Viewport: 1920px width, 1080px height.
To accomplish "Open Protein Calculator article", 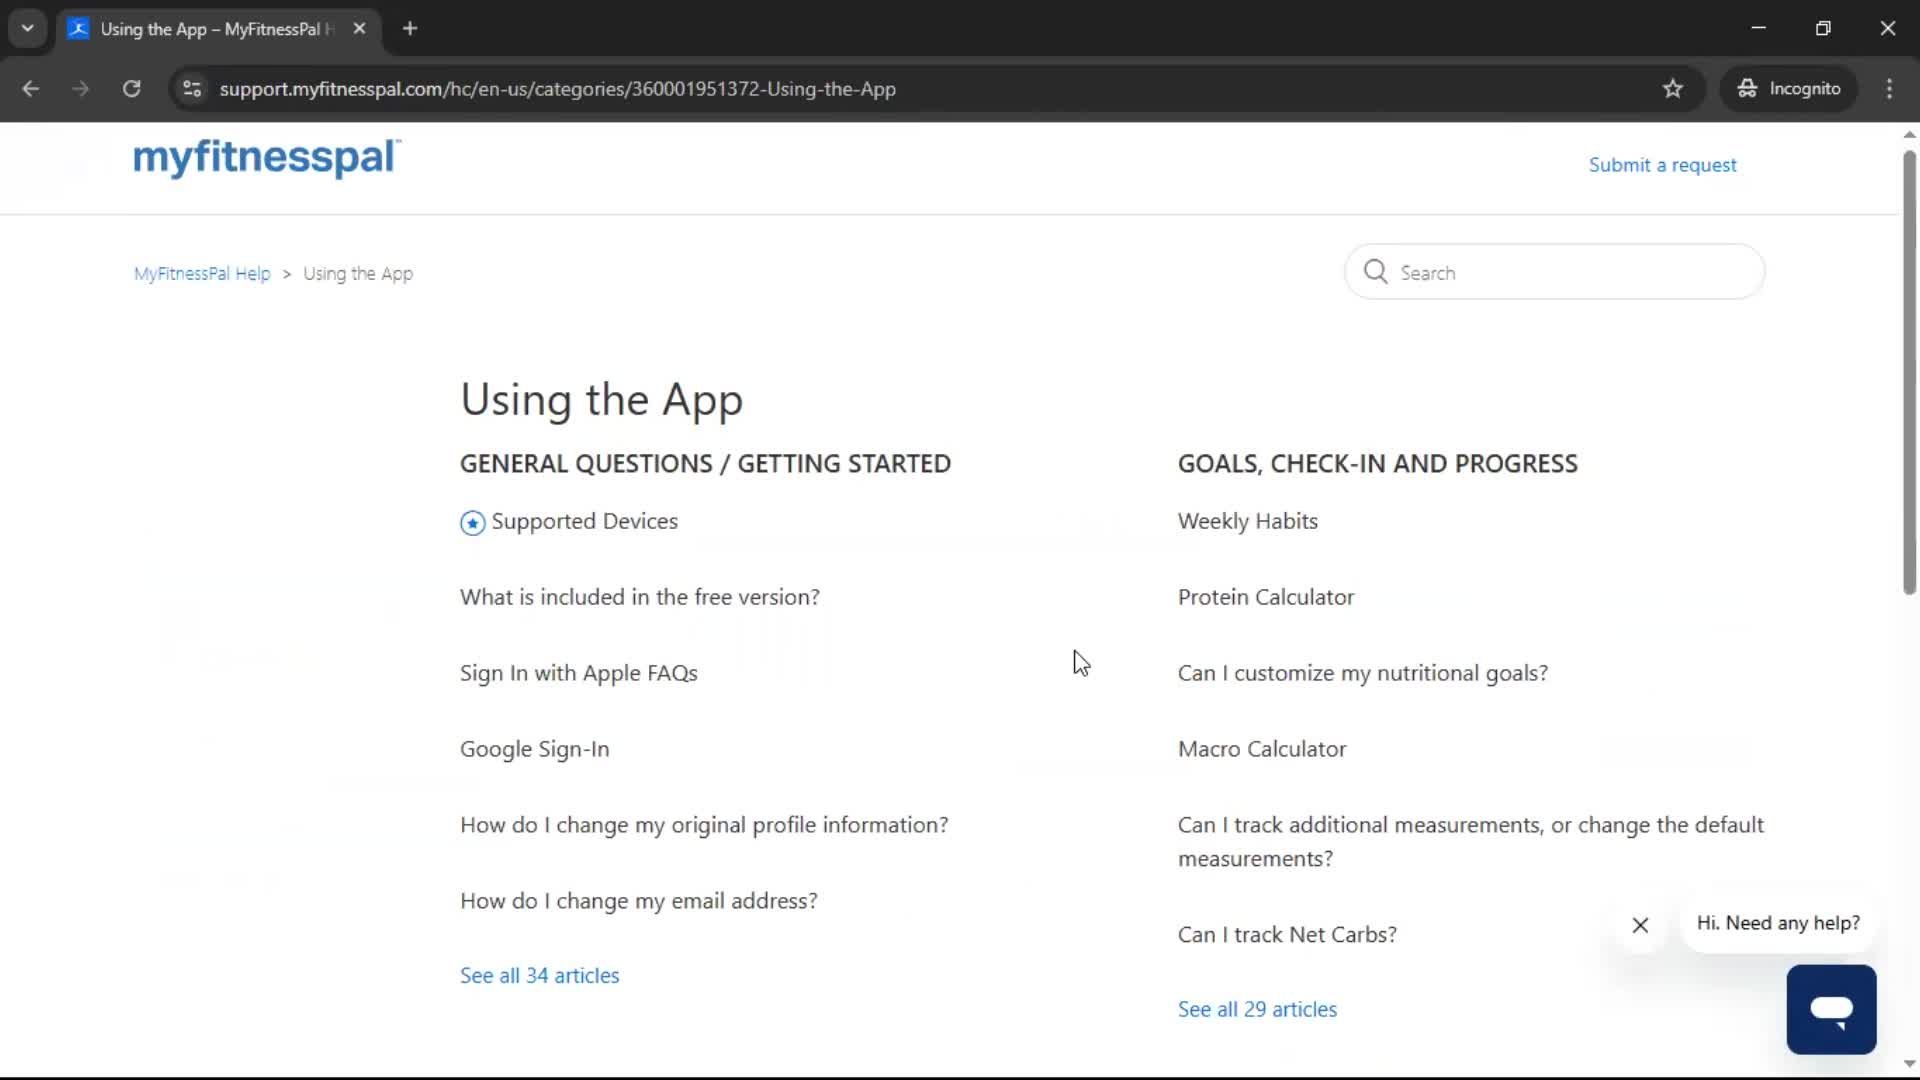I will point(1265,597).
